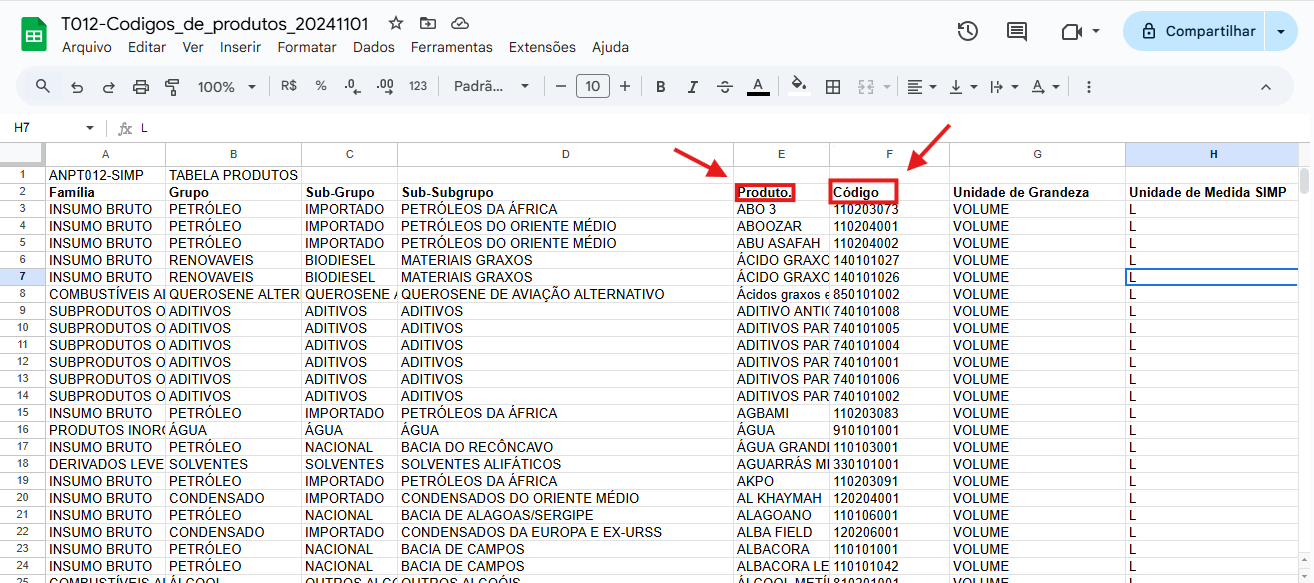Toggle bold formatting
The height and width of the screenshot is (583, 1314).
661,87
